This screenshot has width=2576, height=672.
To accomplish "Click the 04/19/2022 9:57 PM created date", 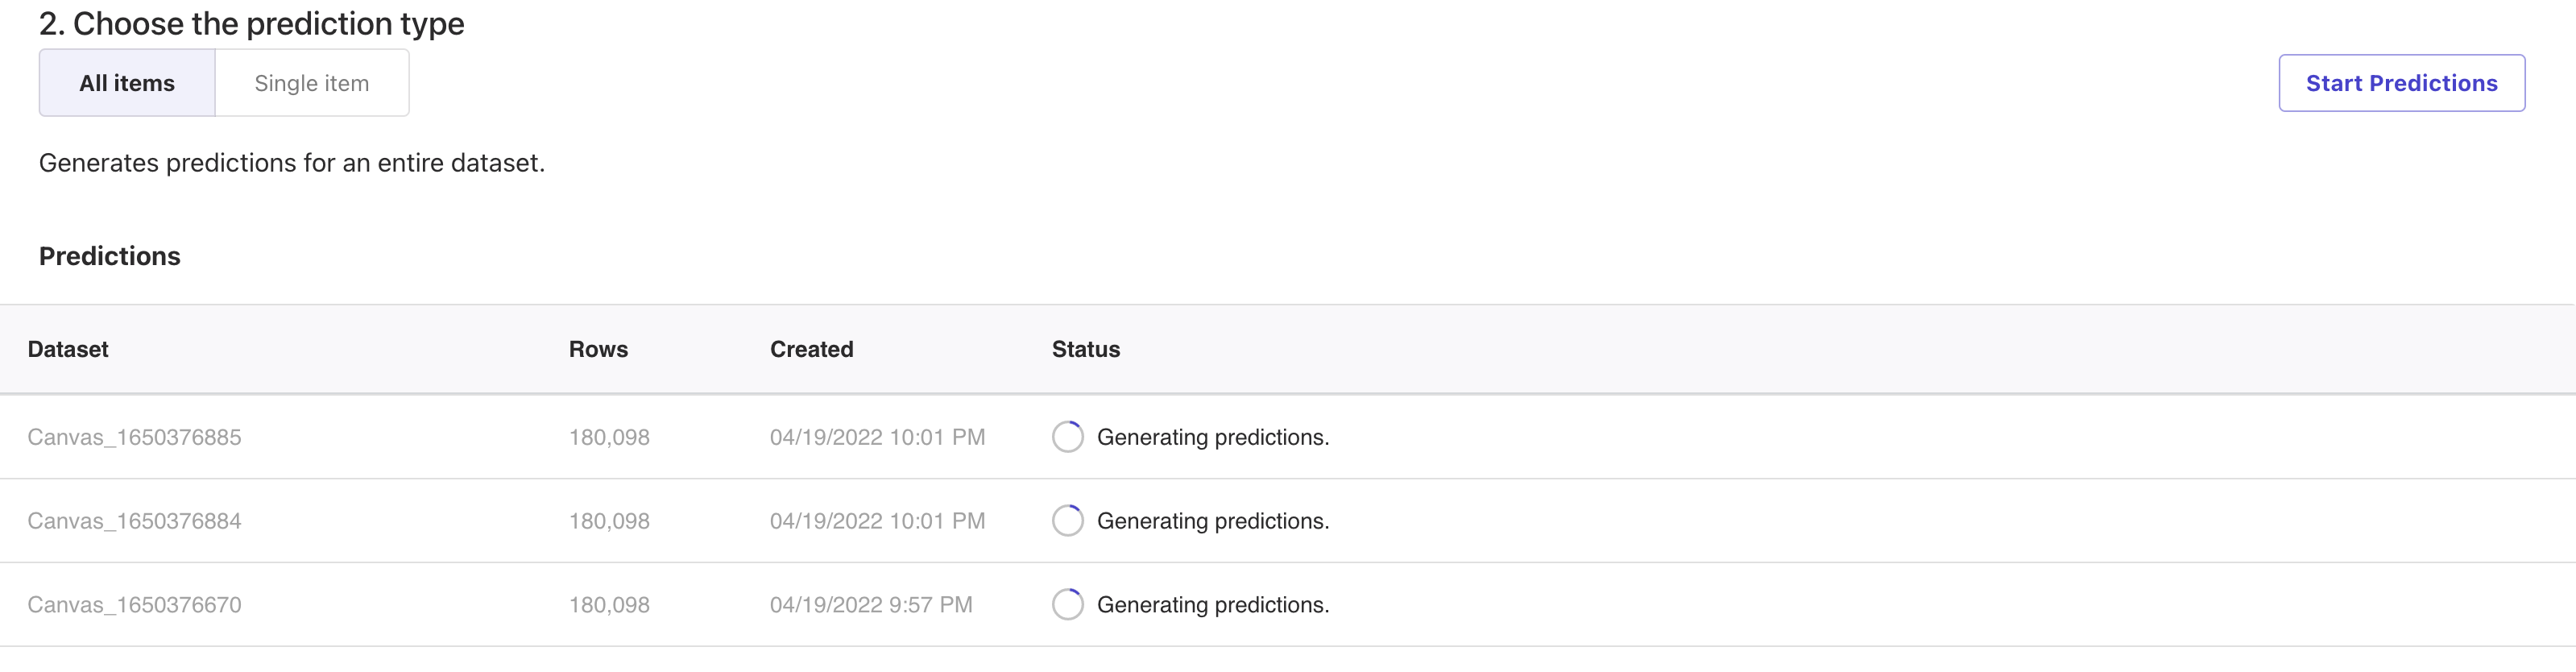I will tap(870, 605).
